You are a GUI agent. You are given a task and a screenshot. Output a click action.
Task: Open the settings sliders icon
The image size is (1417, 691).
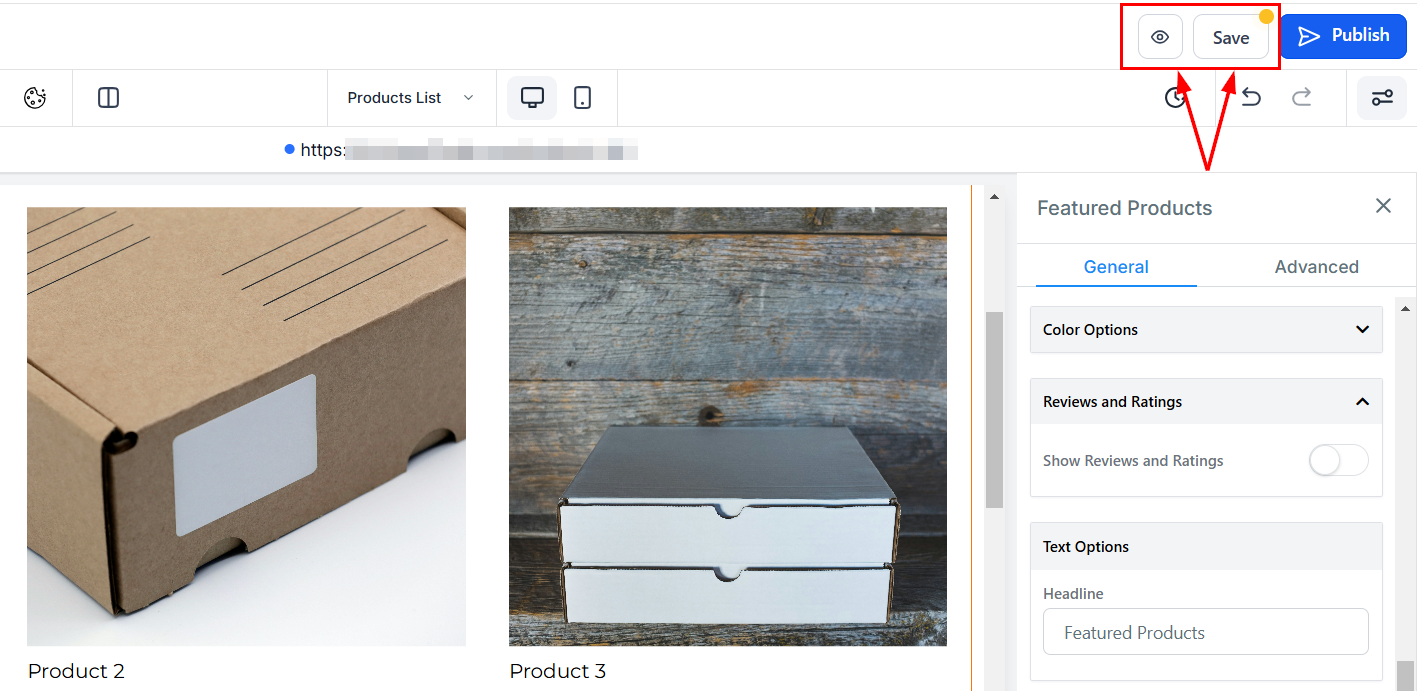point(1381,98)
